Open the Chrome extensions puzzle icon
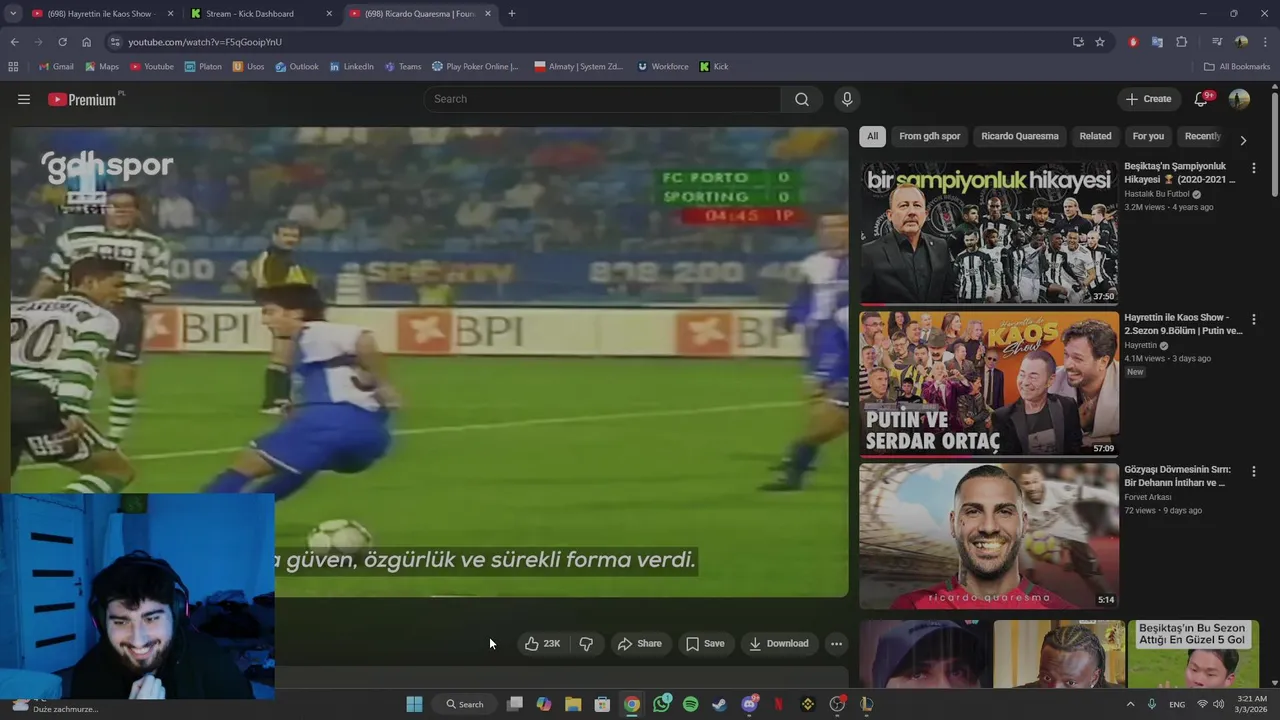 [1182, 42]
